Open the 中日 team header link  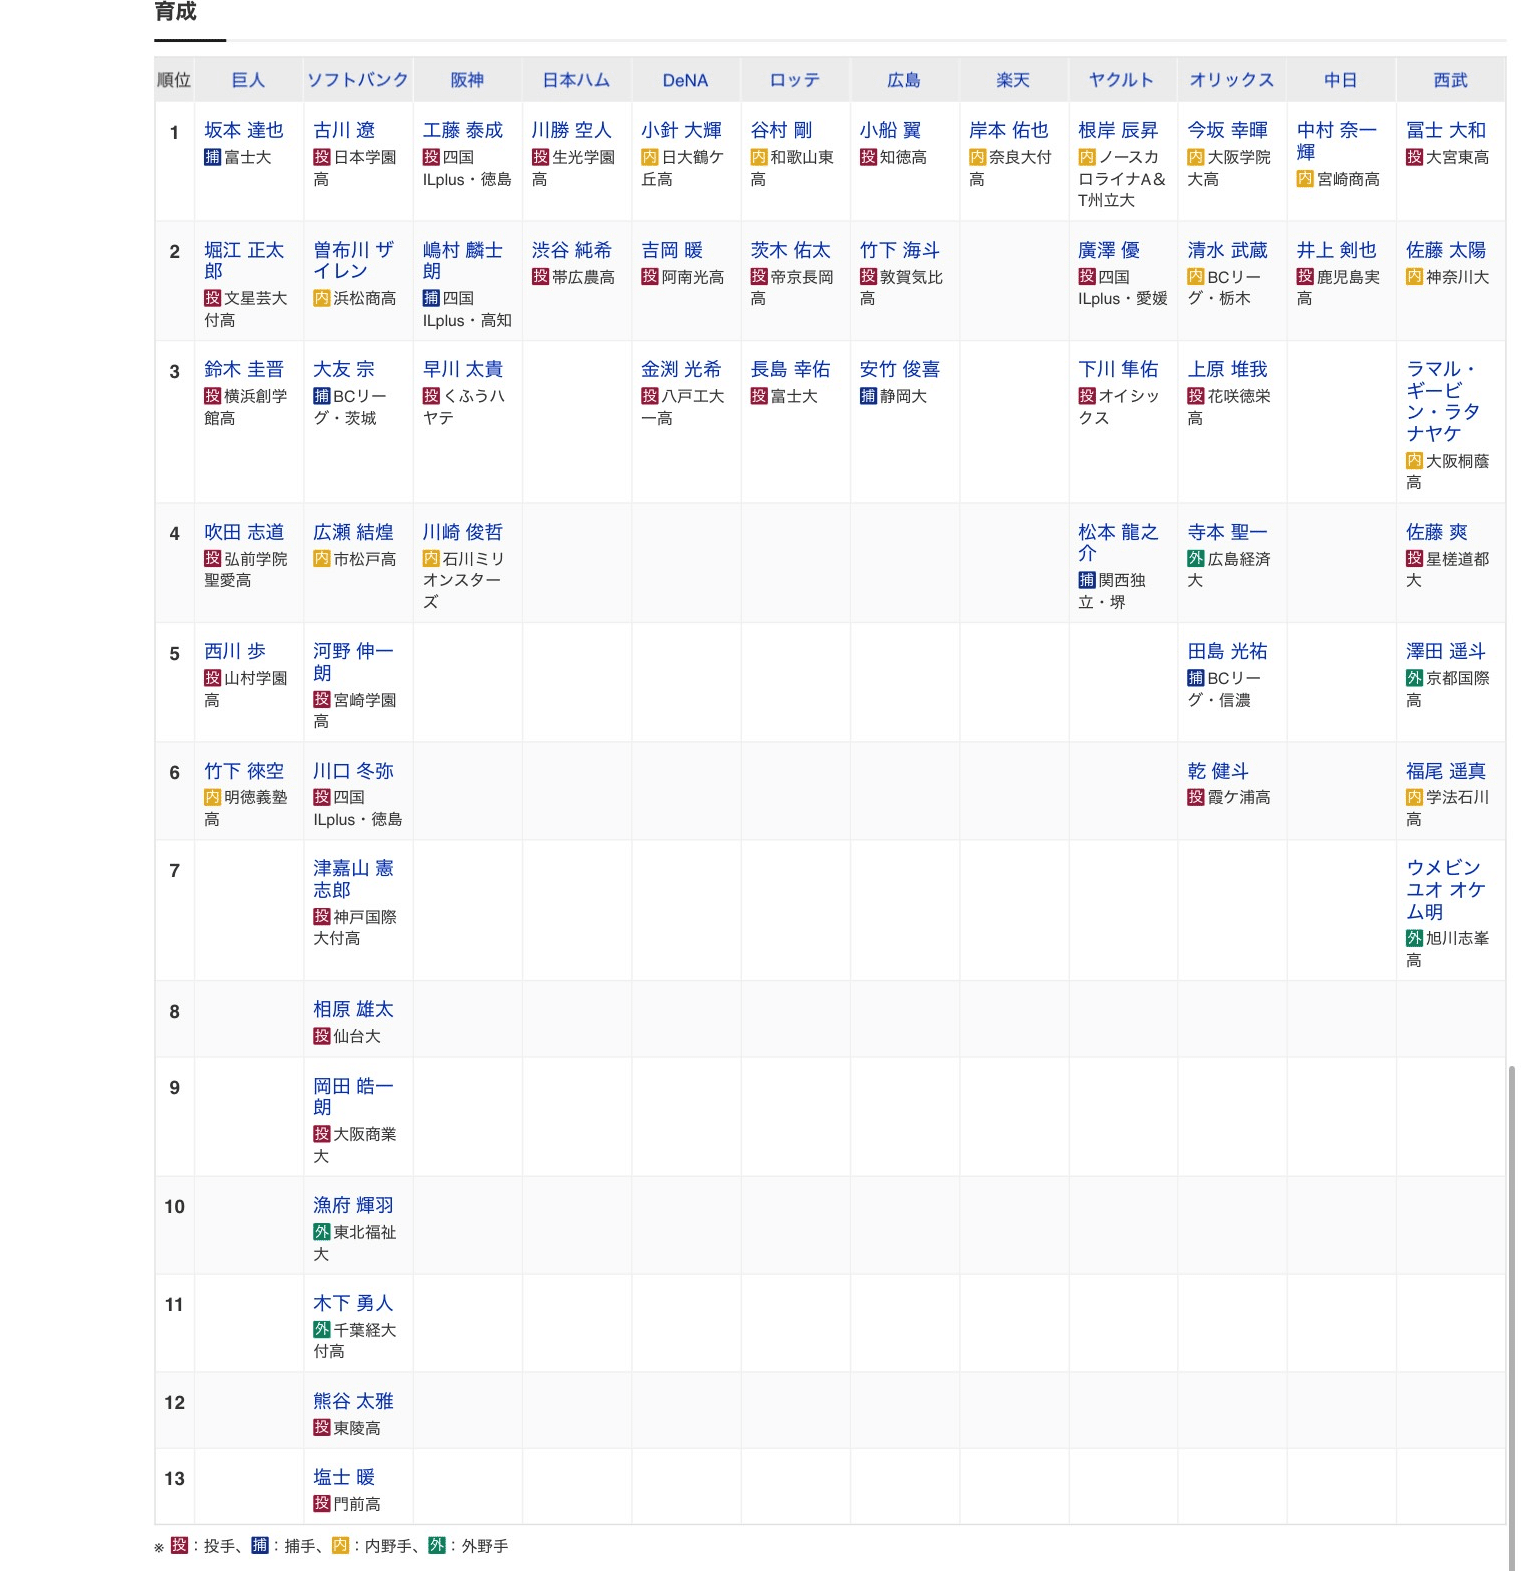(1341, 80)
